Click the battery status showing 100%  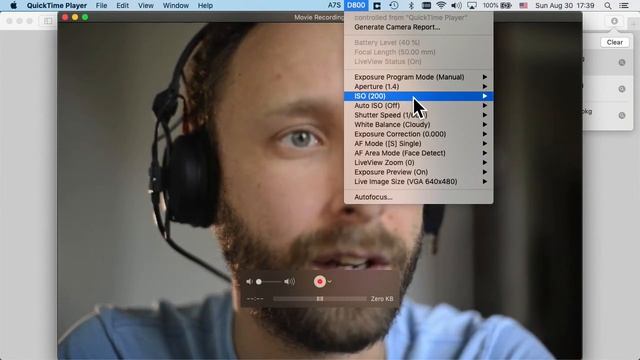497,5
